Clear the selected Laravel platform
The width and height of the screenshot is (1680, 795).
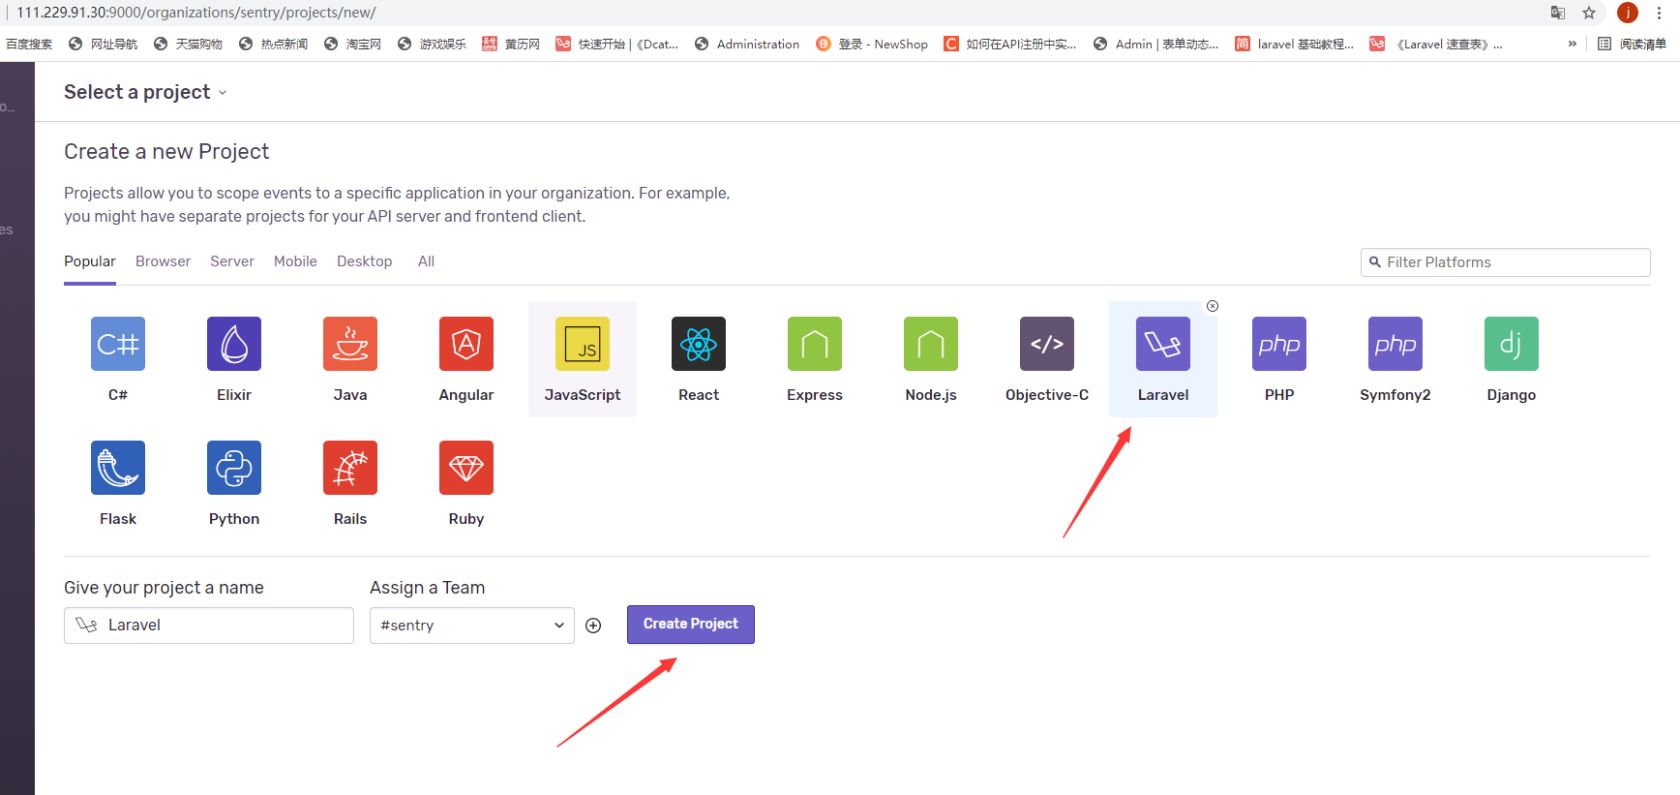coord(1212,306)
